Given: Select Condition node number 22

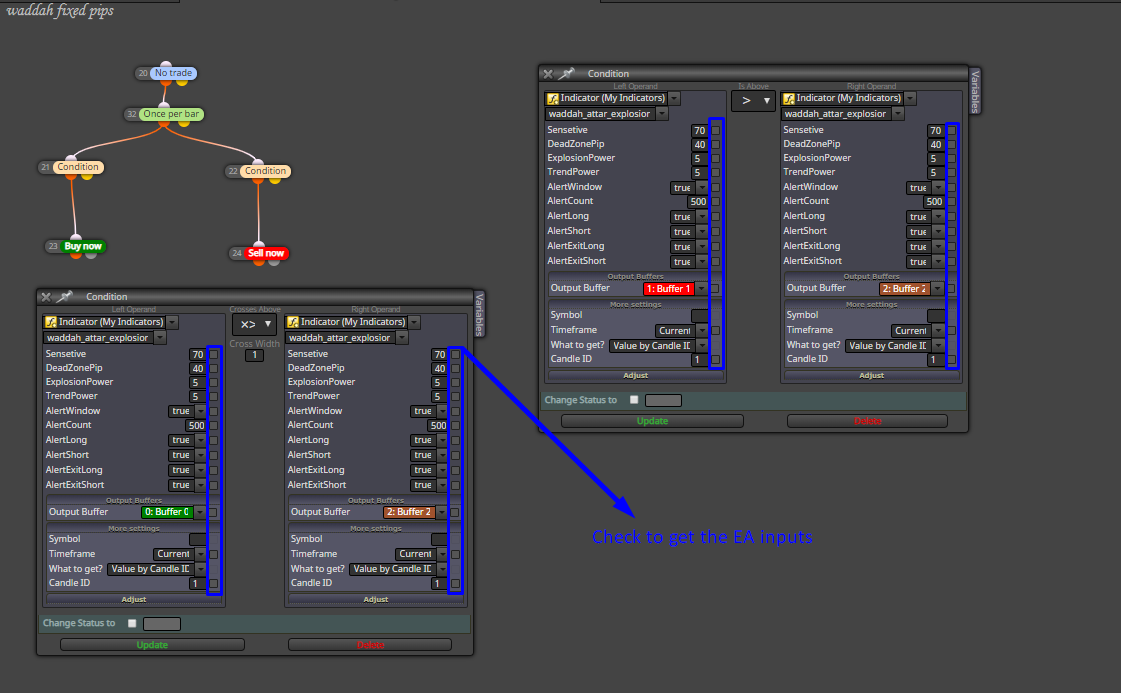Looking at the screenshot, I should coord(265,171).
